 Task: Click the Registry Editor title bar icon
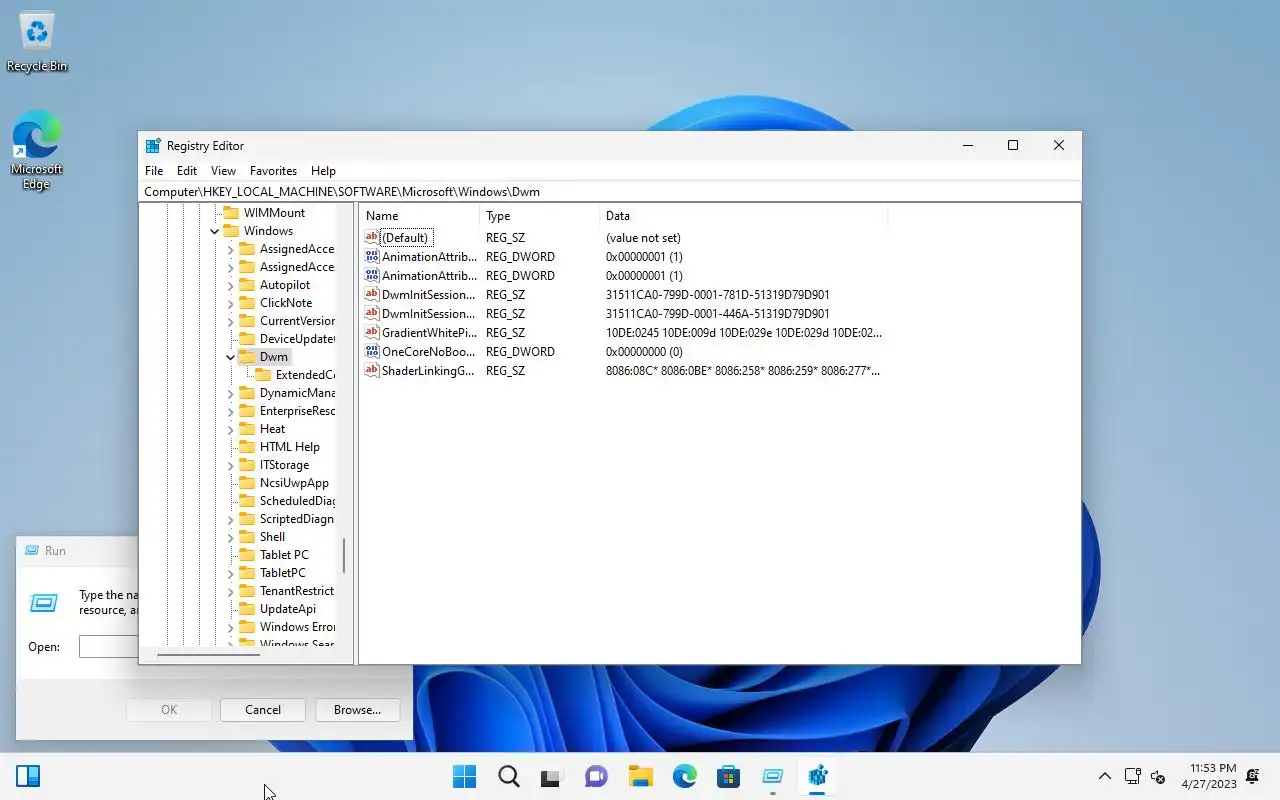coord(153,146)
